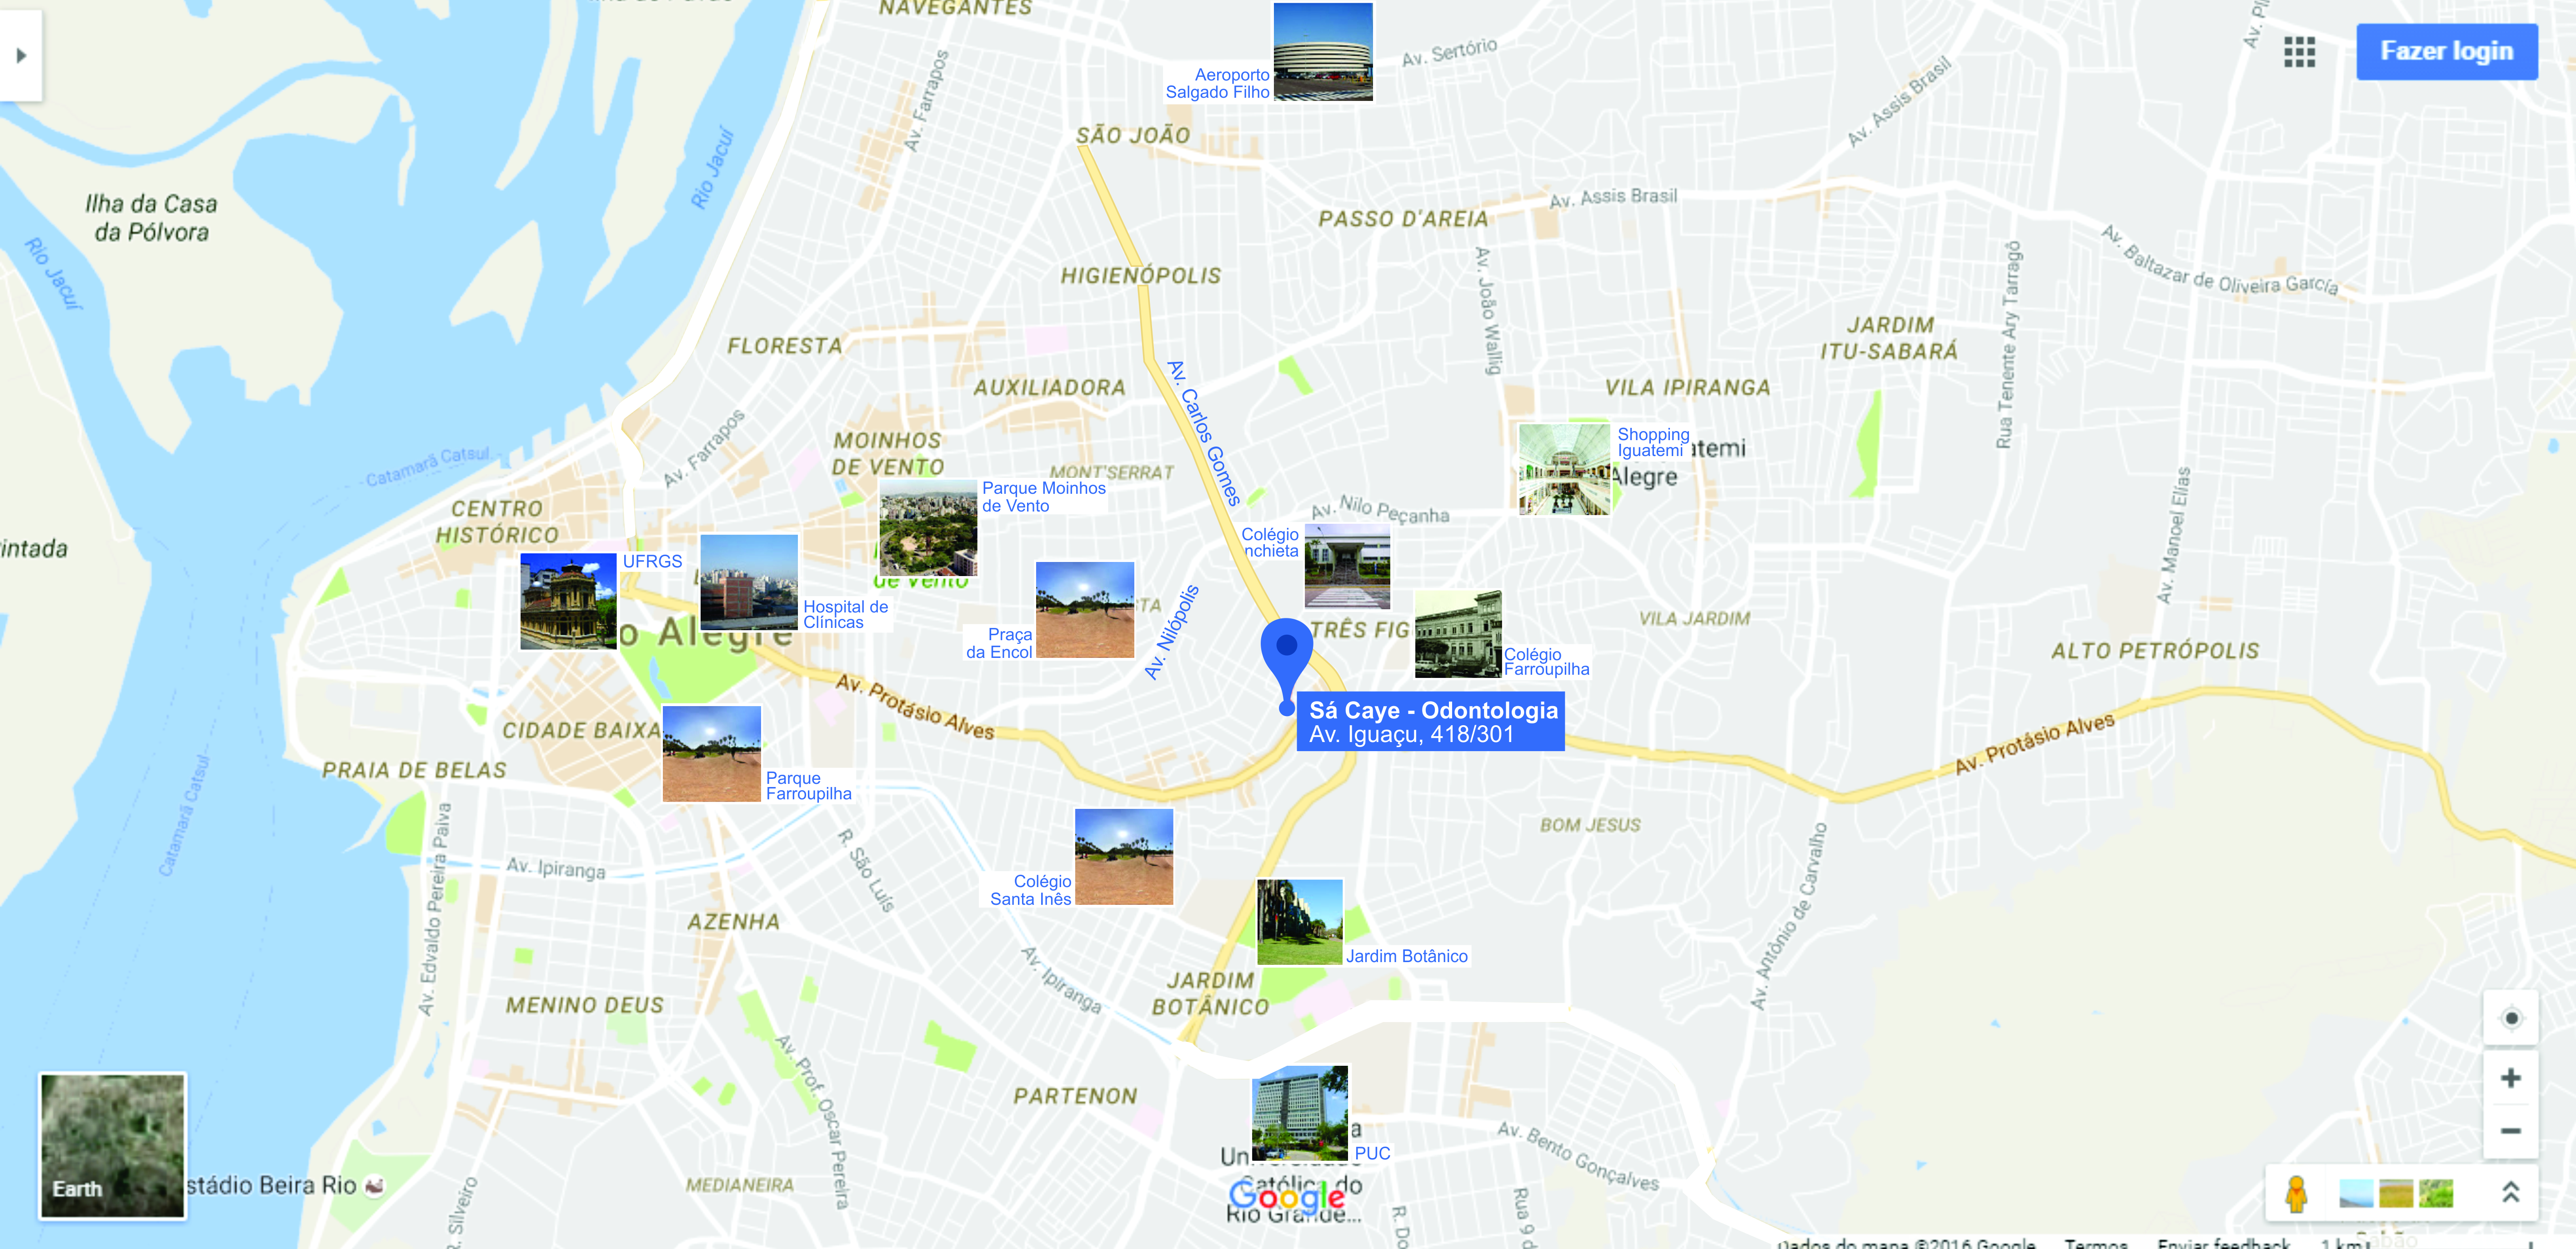2576x1249 pixels.
Task: Open the first blue-sky imagery thumbnail
Action: coord(2356,1193)
